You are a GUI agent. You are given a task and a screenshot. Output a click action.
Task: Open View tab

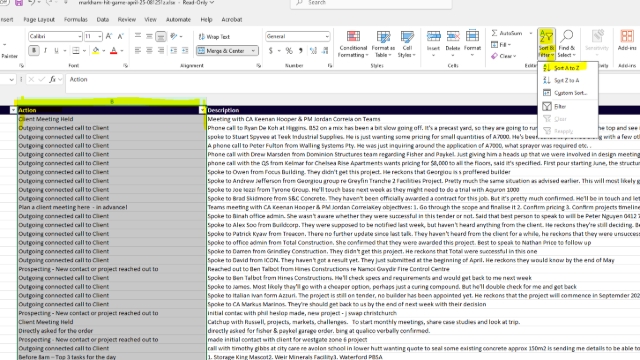pyautogui.click(x=150, y=19)
